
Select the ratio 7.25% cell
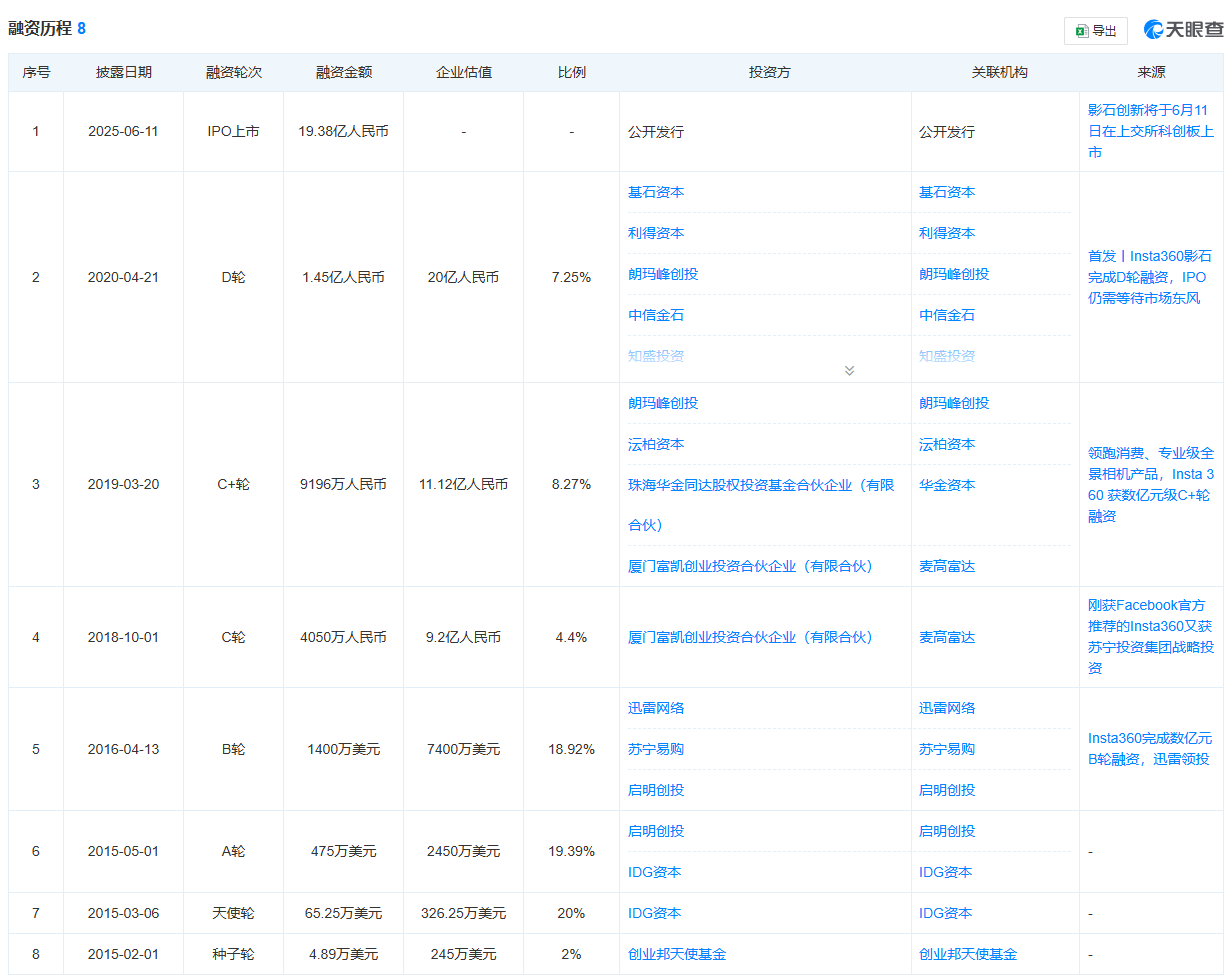[571, 277]
